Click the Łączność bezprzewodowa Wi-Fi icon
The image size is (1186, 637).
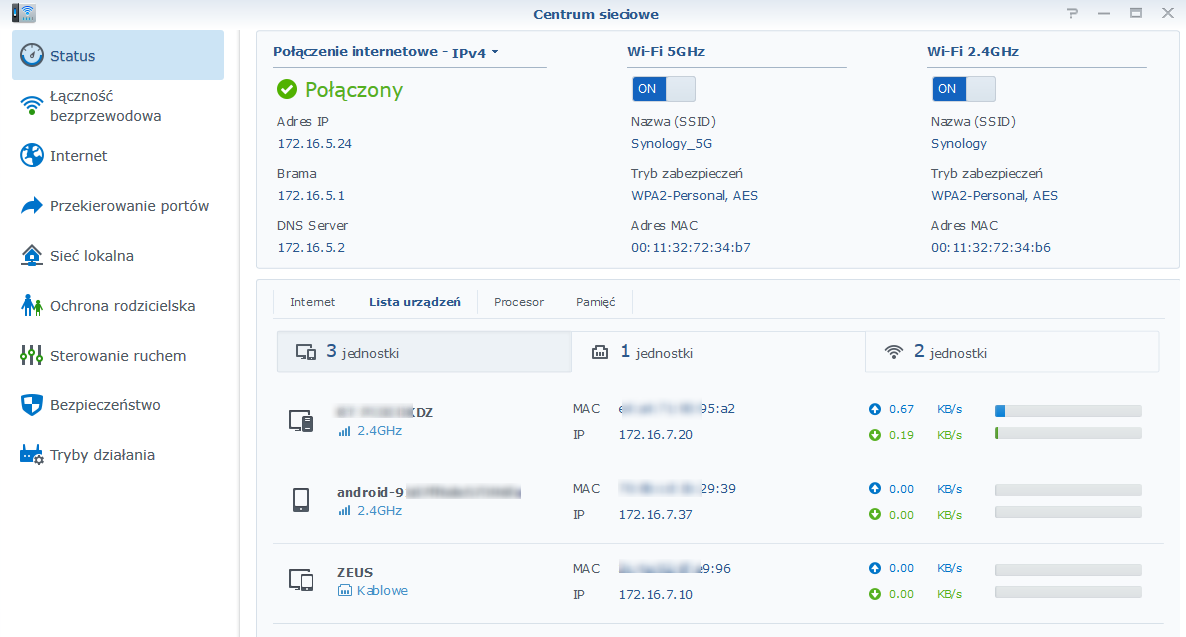click(x=32, y=105)
